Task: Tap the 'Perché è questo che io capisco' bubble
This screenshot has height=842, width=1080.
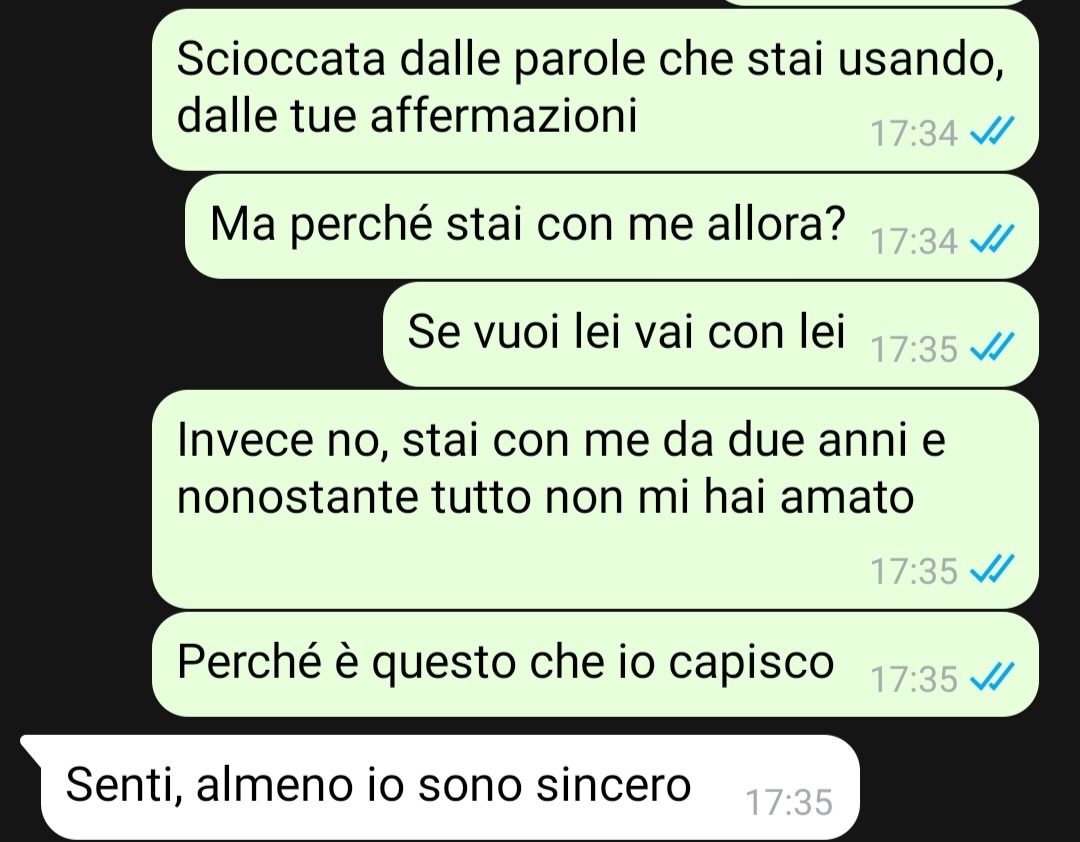Action: [x=594, y=664]
